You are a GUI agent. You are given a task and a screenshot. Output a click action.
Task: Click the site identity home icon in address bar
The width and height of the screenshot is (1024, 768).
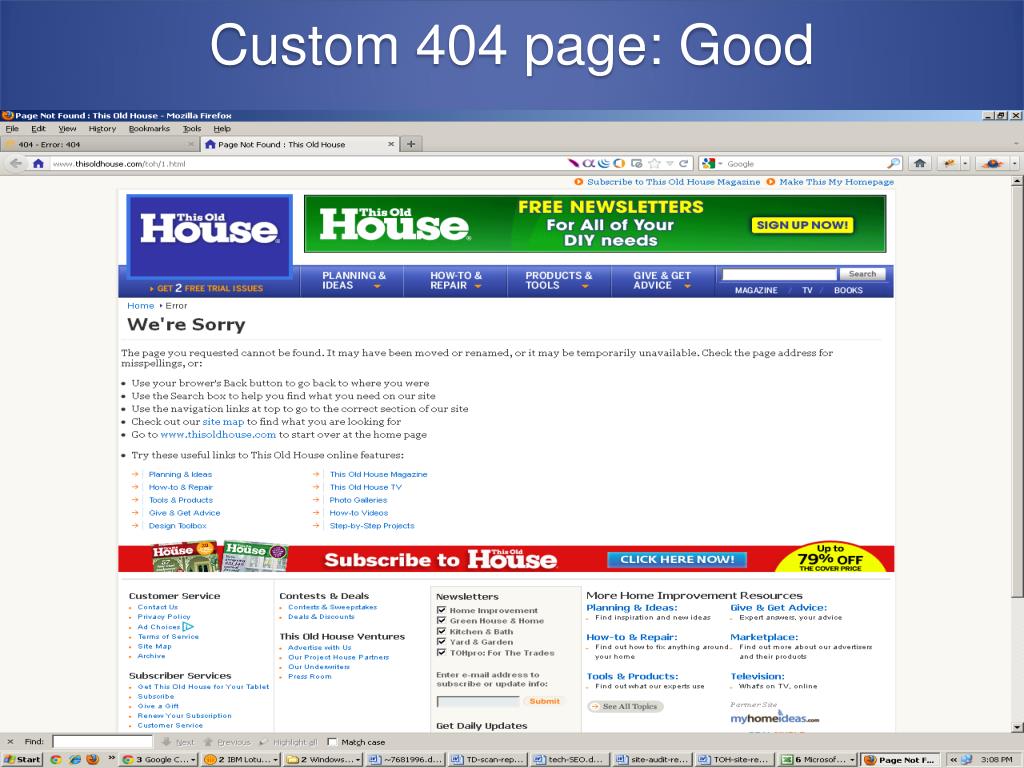[39, 163]
